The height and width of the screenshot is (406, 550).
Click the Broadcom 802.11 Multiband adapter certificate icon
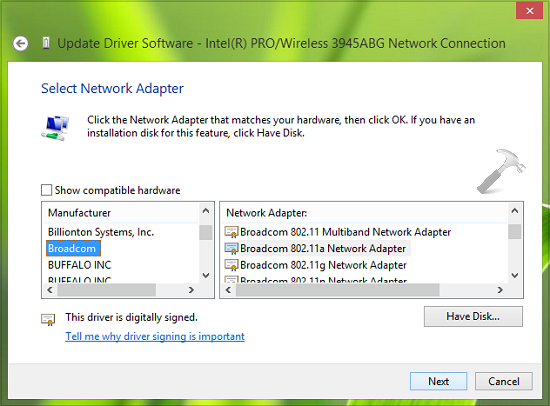pos(231,232)
